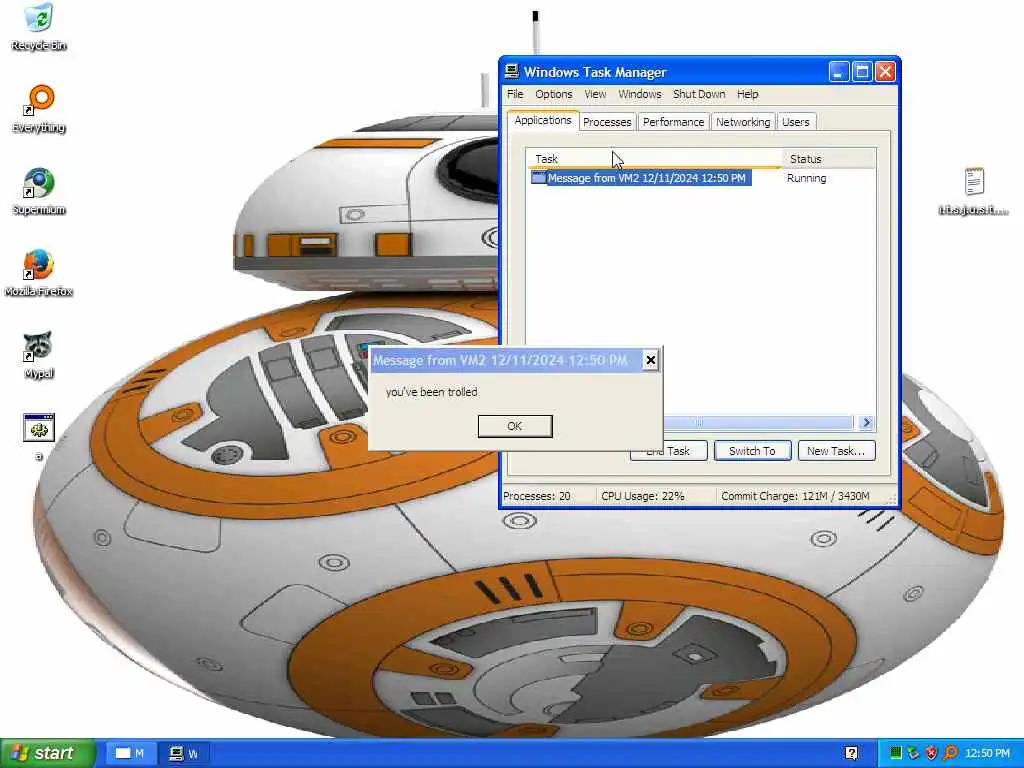Screen dimensions: 1024x768
Task: Click the red Security Center shield tray icon
Action: (931, 753)
